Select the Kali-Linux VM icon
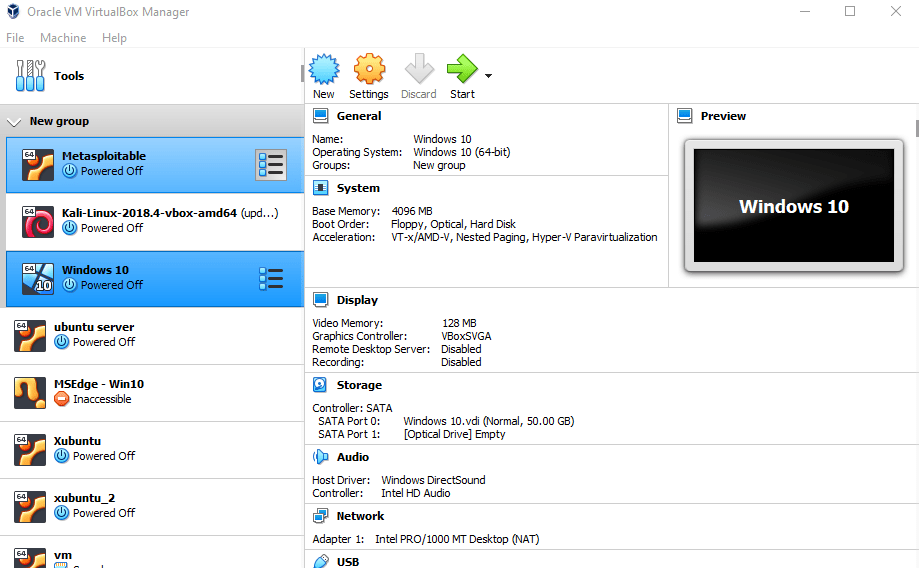This screenshot has height=568, width=919. (31, 222)
